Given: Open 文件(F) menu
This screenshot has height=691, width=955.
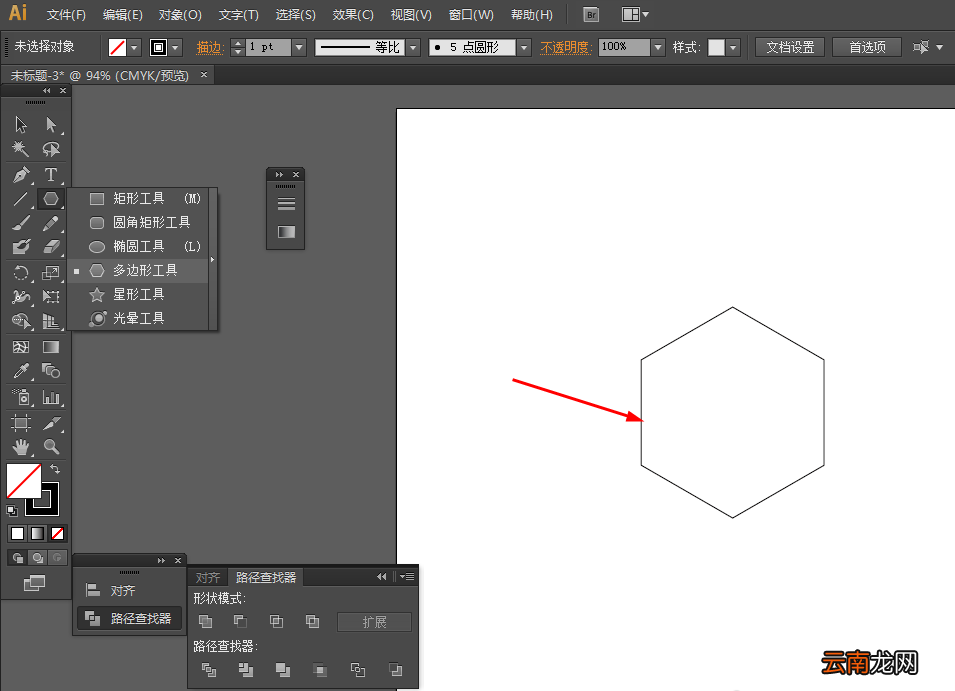Looking at the screenshot, I should [x=66, y=15].
